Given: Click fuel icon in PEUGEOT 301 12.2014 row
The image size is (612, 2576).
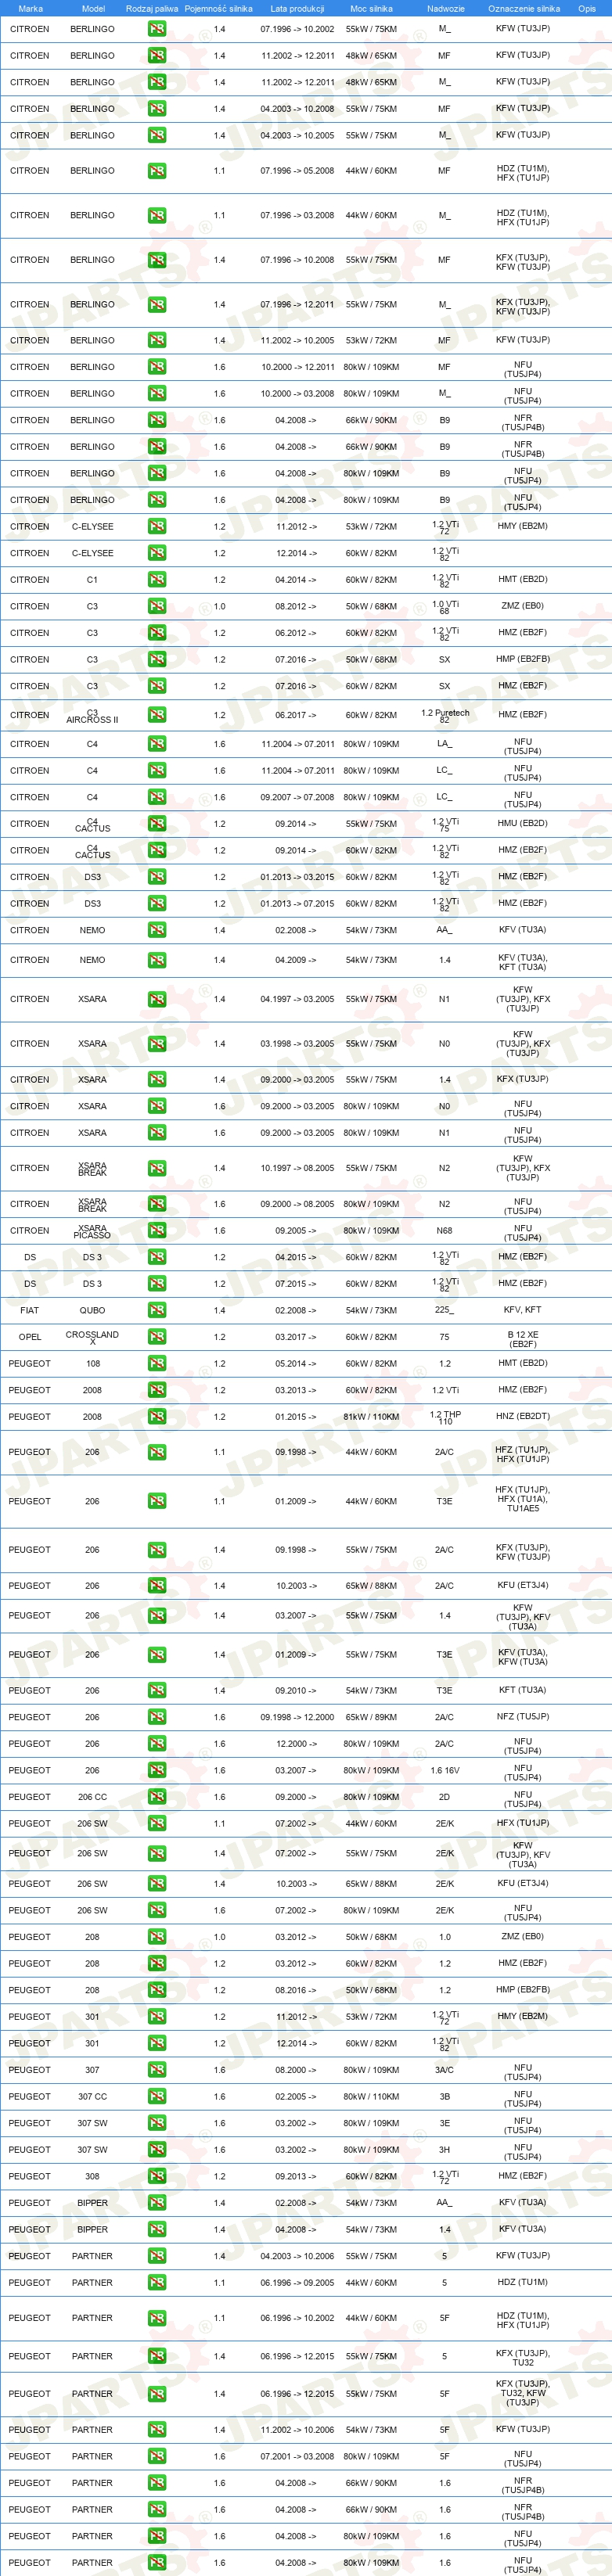Looking at the screenshot, I should pyautogui.click(x=157, y=2043).
